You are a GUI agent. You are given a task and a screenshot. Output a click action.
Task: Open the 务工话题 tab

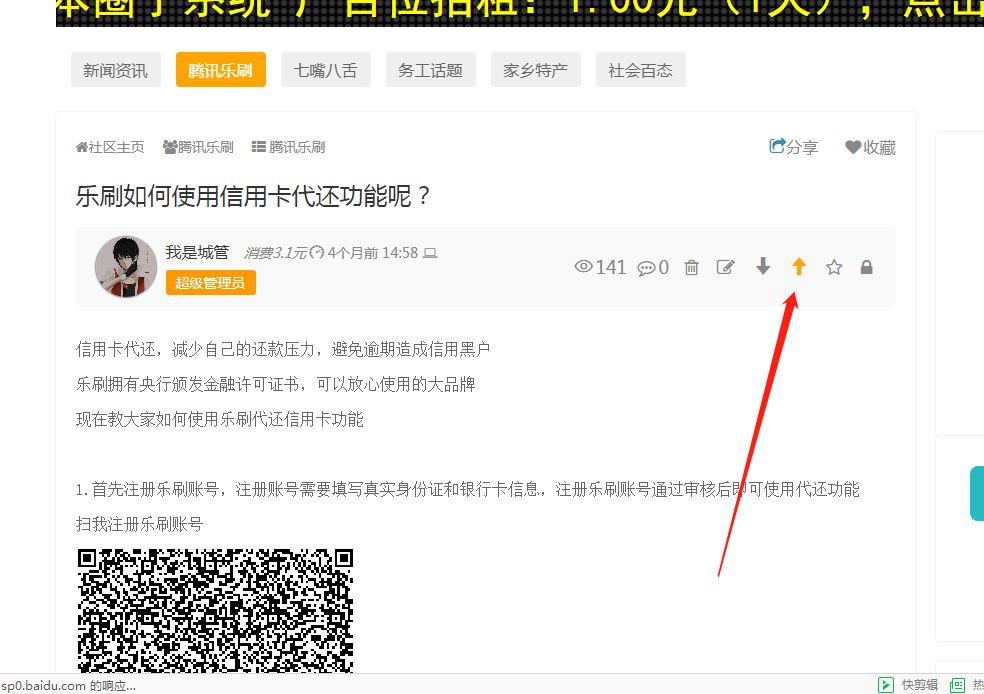(x=430, y=70)
